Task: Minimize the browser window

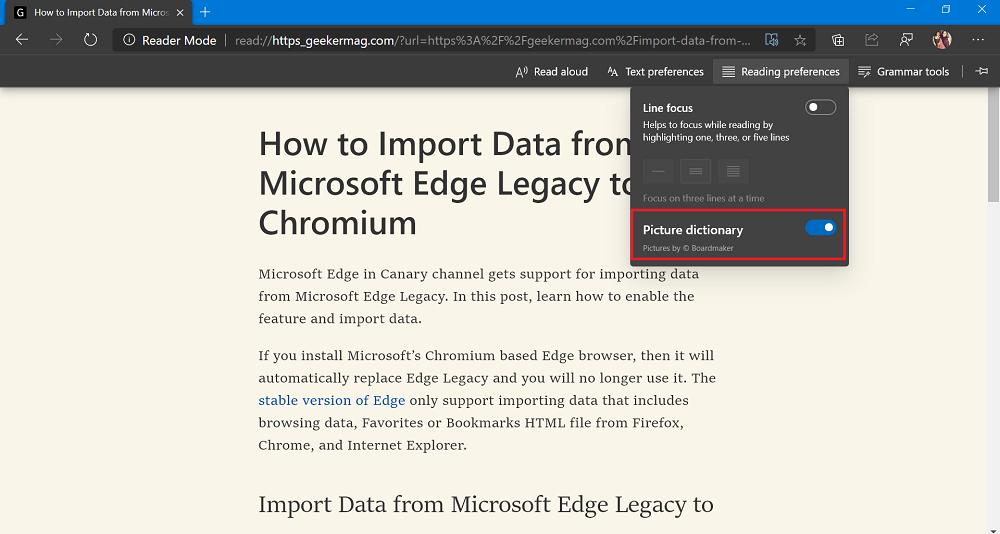Action: [x=911, y=9]
